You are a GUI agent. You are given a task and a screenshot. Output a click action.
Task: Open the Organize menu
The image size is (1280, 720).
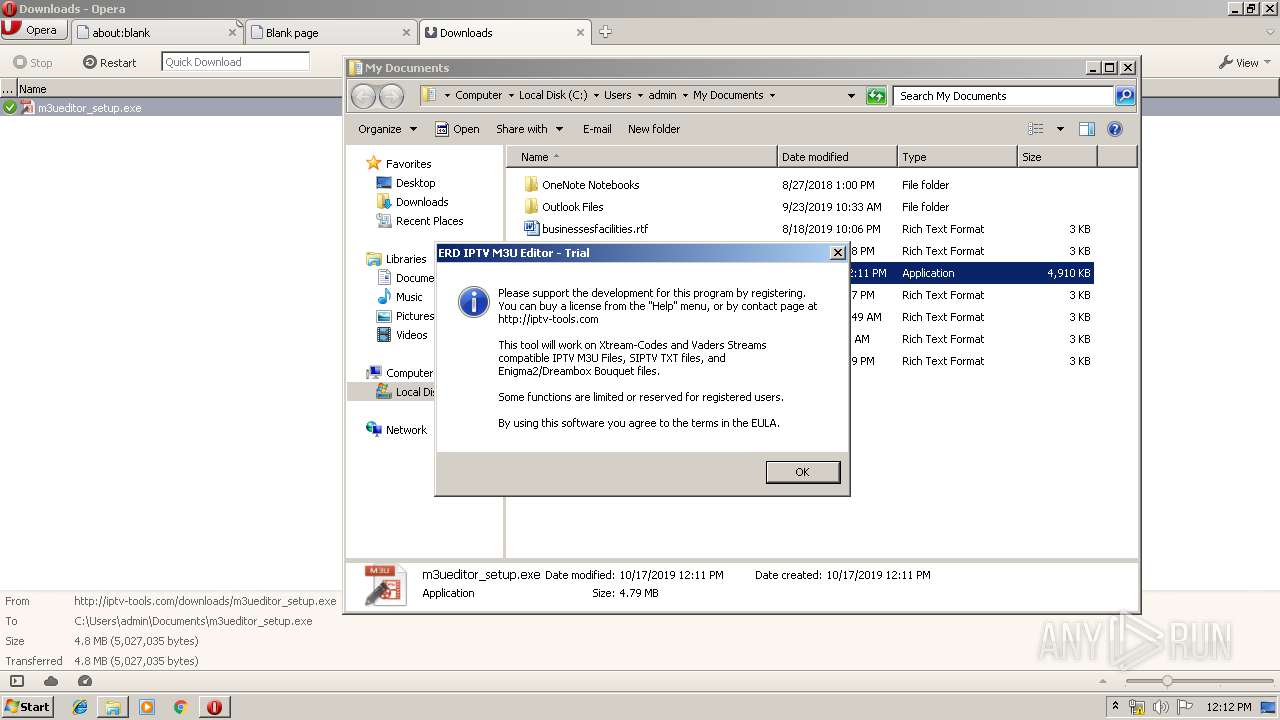387,129
